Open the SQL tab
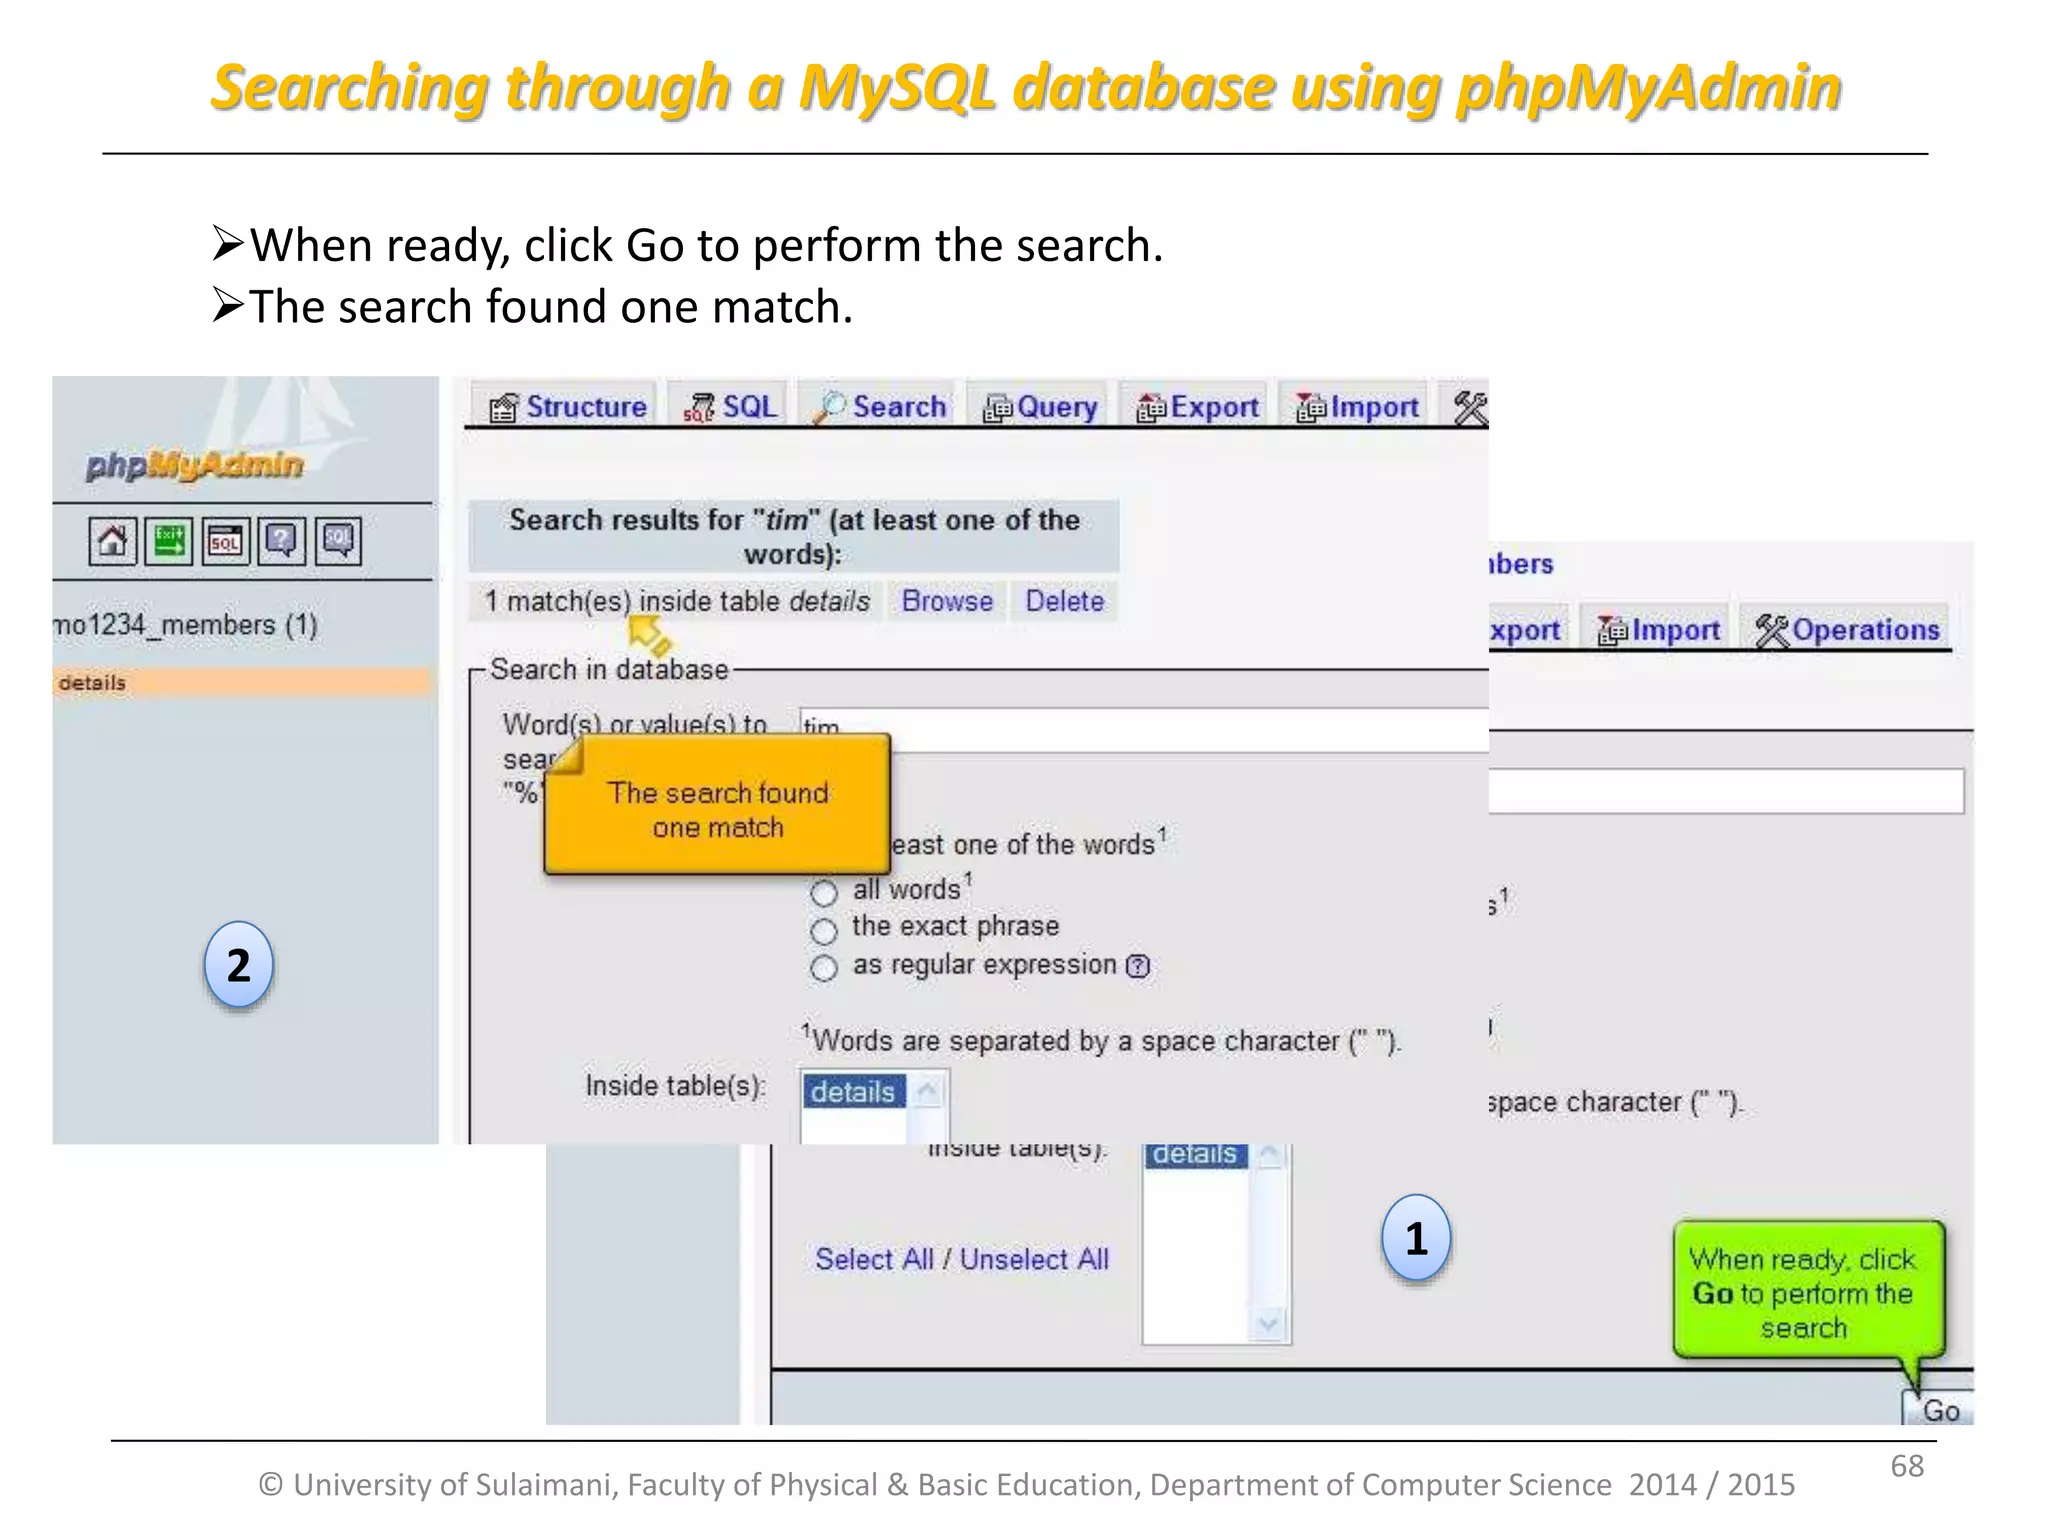This screenshot has width=2048, height=1536. [729, 407]
